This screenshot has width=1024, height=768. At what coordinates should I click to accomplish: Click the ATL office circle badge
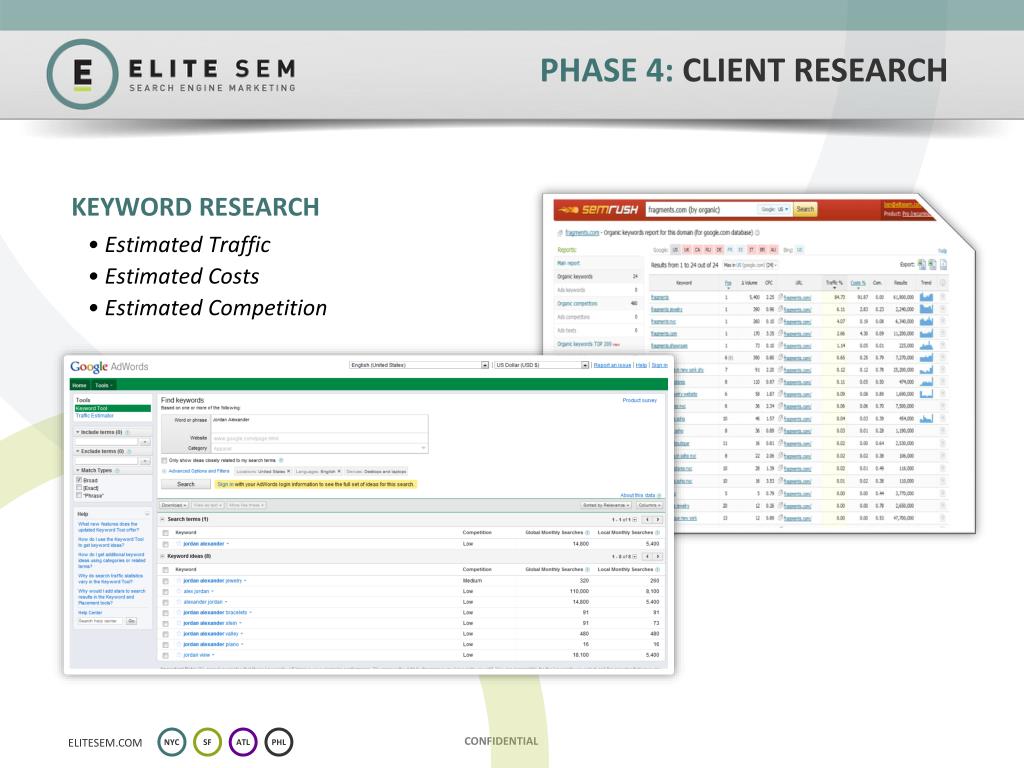(x=243, y=742)
